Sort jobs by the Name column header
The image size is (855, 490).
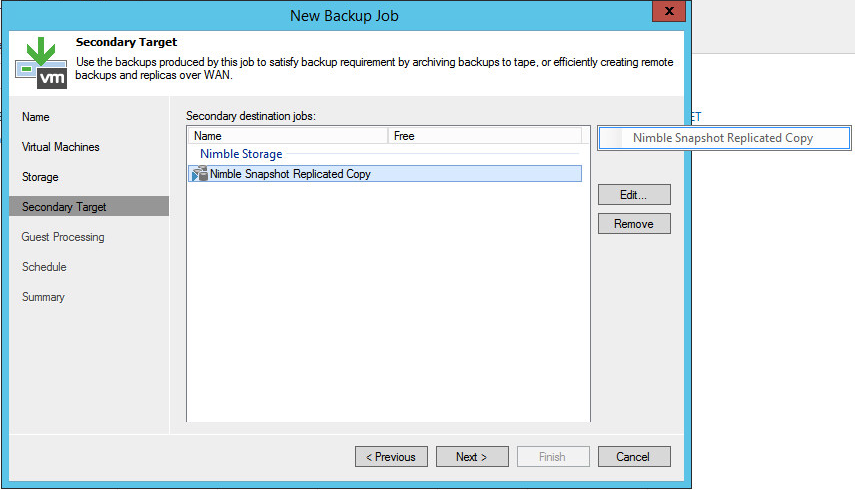(x=288, y=136)
